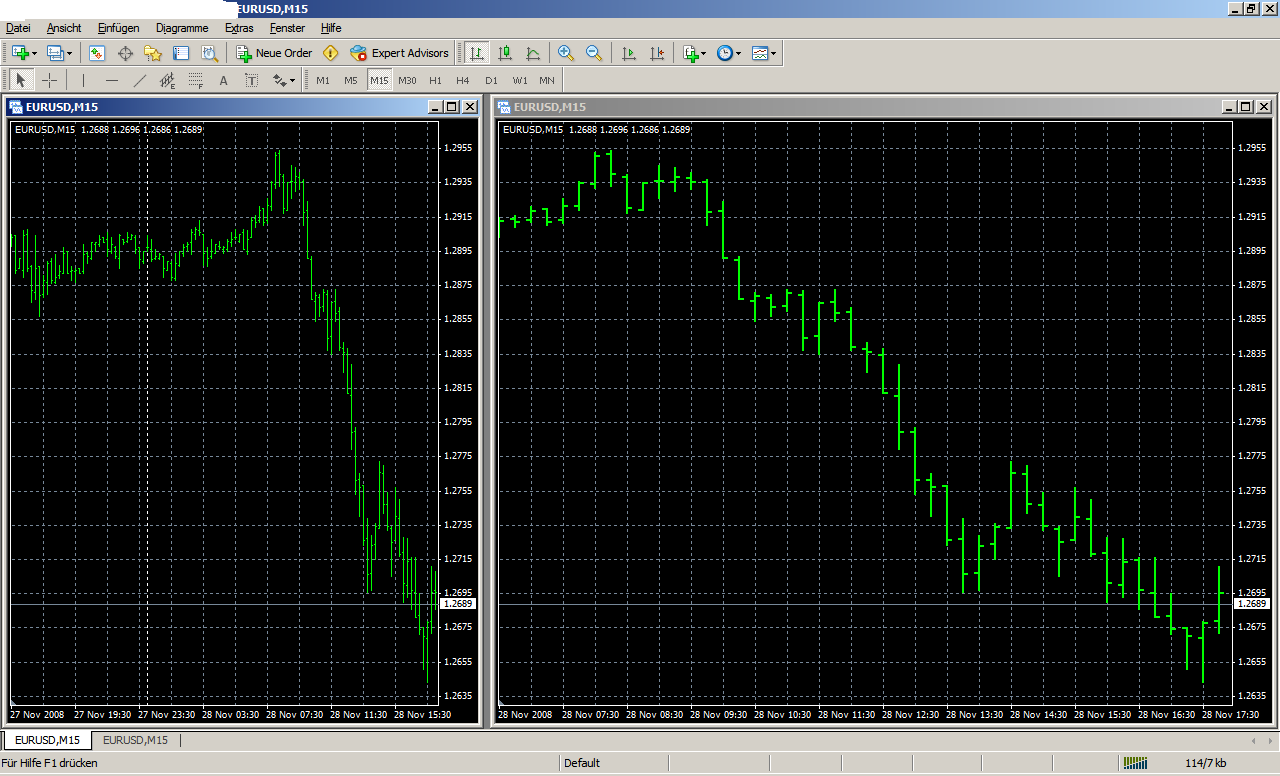Pick the Fibonacci retracement tool
The width and height of the screenshot is (1280, 776).
[195, 80]
